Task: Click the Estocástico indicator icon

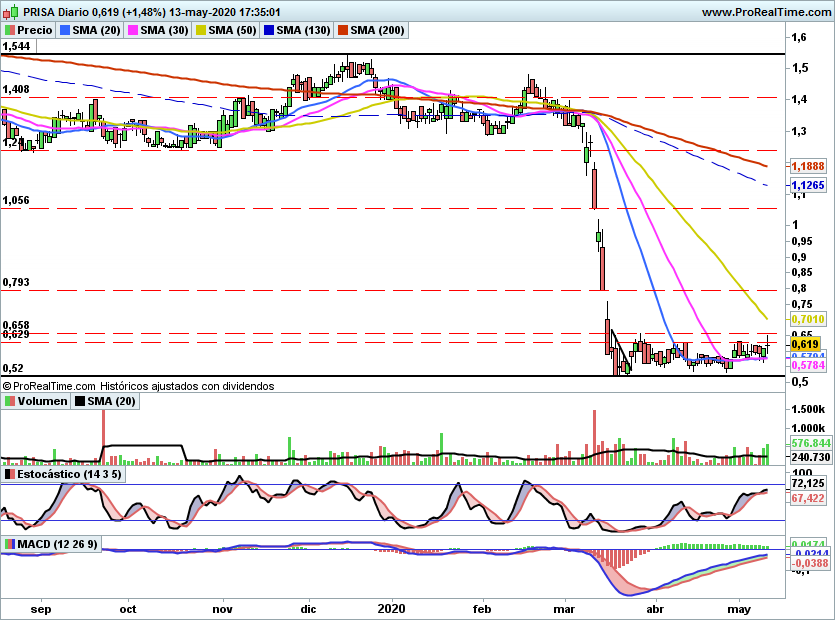Action: click(10, 473)
